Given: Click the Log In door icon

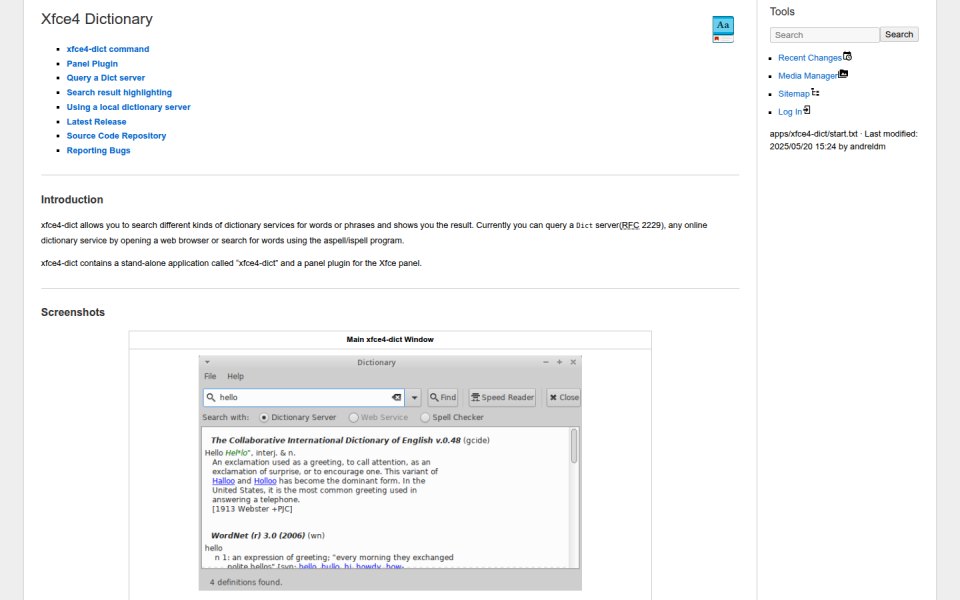Looking at the screenshot, I should (x=806, y=110).
